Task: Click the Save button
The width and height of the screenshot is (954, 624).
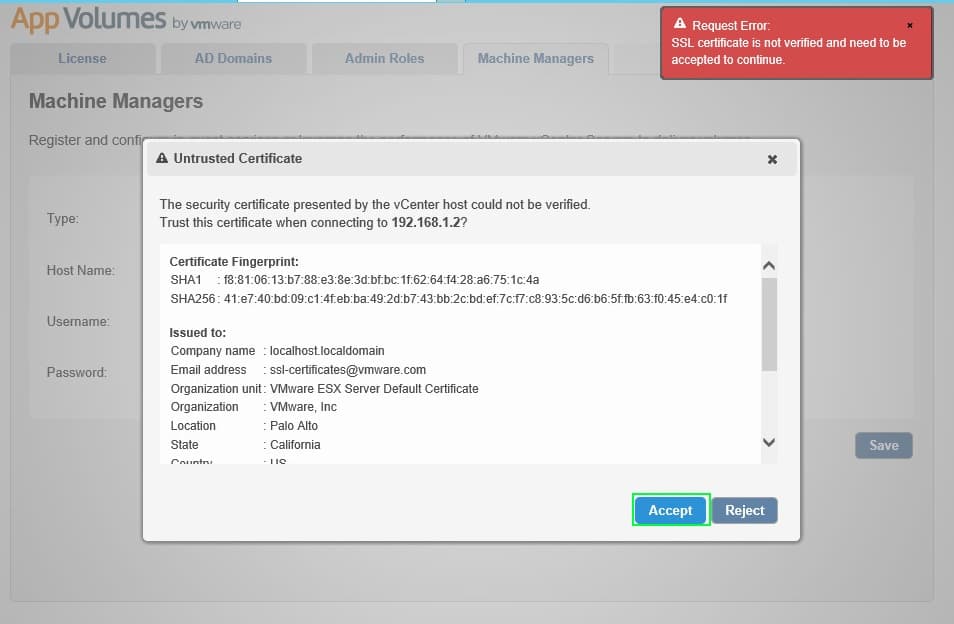Action: (x=883, y=445)
